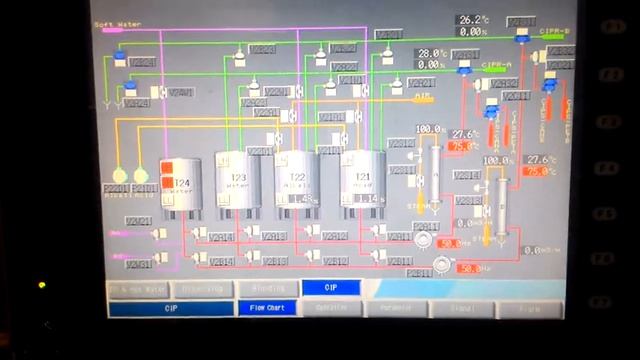Select valve V2S12 symbol
The height and width of the screenshot is (360, 640).
[416, 156]
